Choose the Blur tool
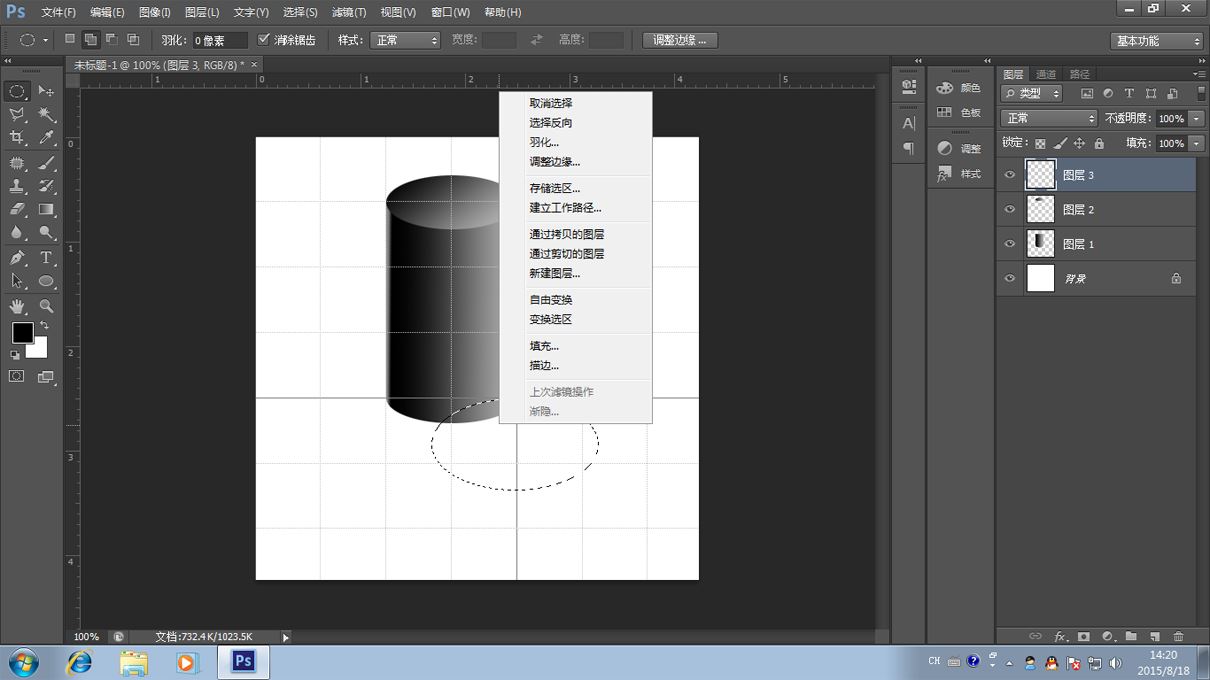The image size is (1210, 680). [x=17, y=233]
